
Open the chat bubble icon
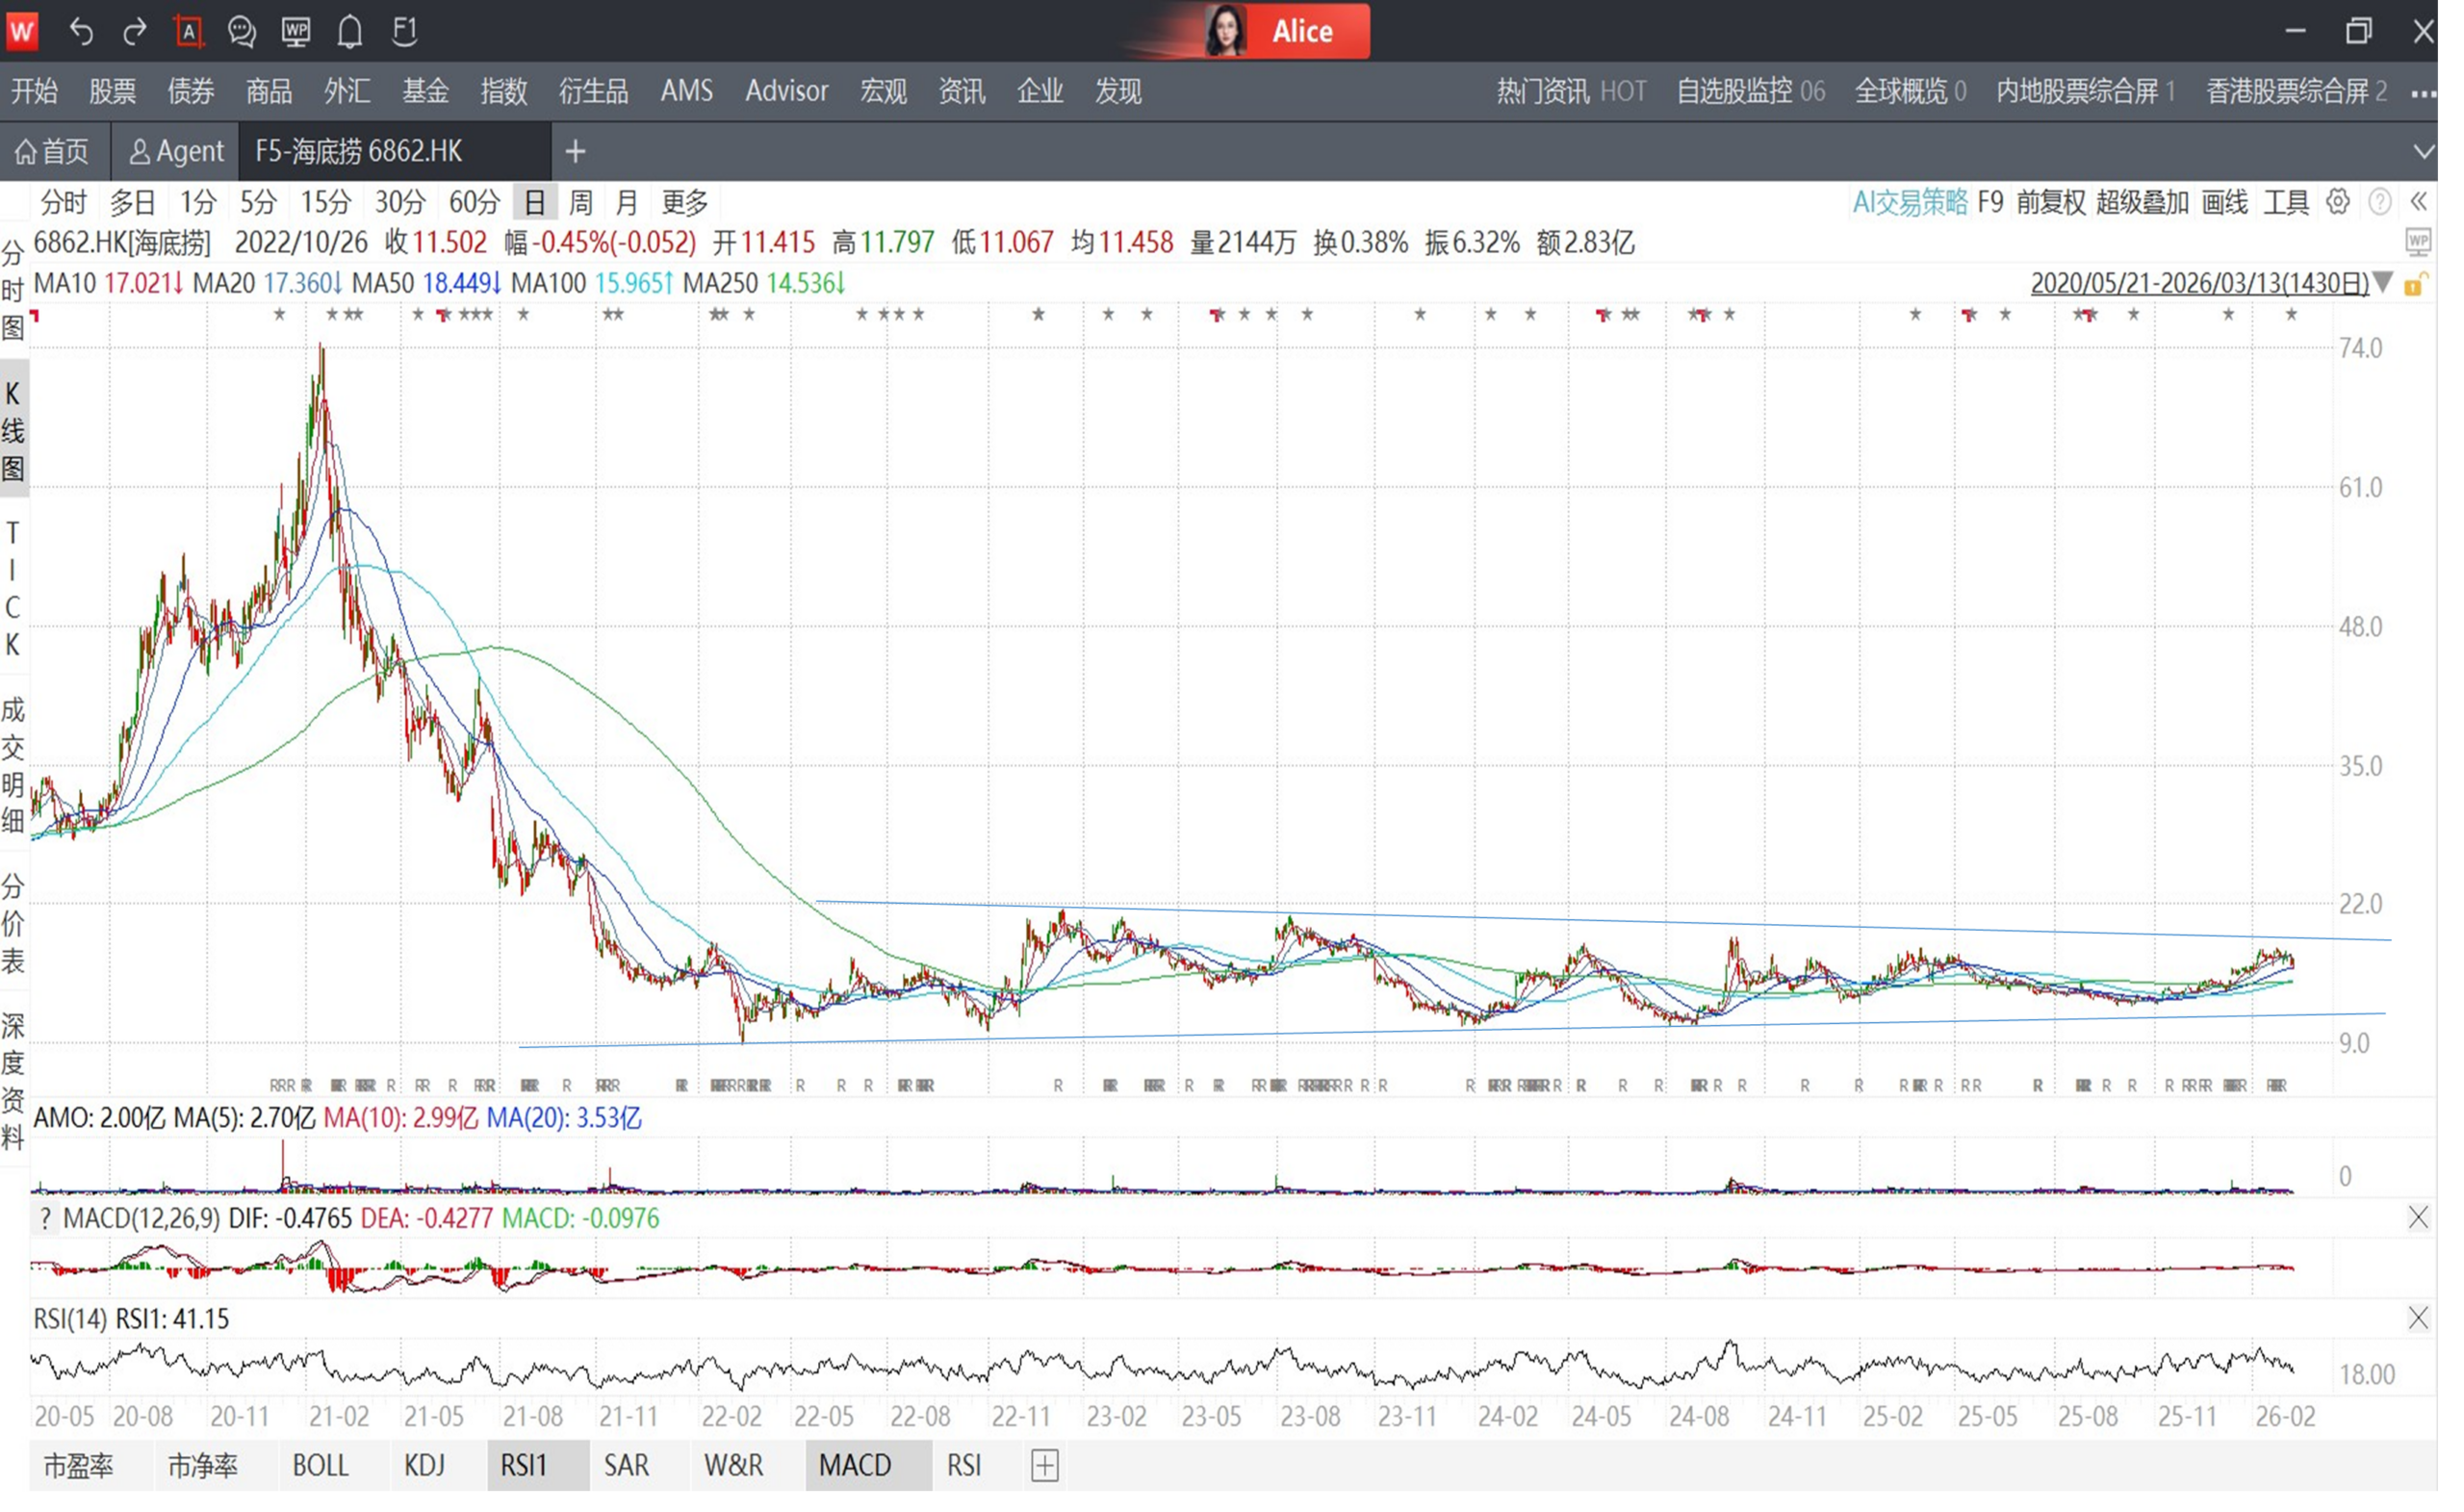click(241, 32)
